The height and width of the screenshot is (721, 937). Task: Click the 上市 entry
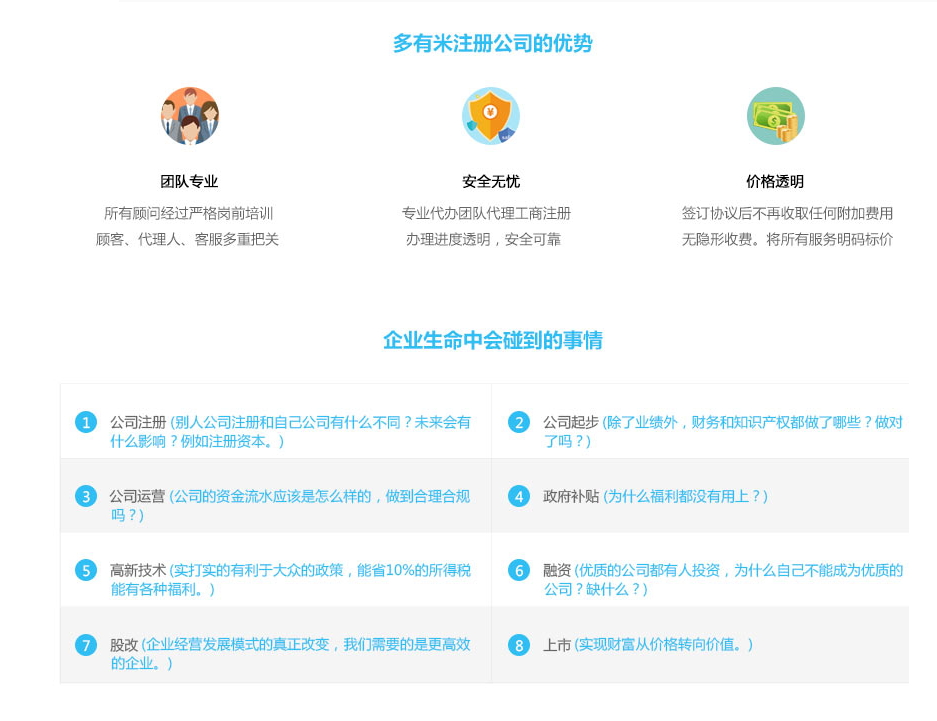tap(557, 645)
